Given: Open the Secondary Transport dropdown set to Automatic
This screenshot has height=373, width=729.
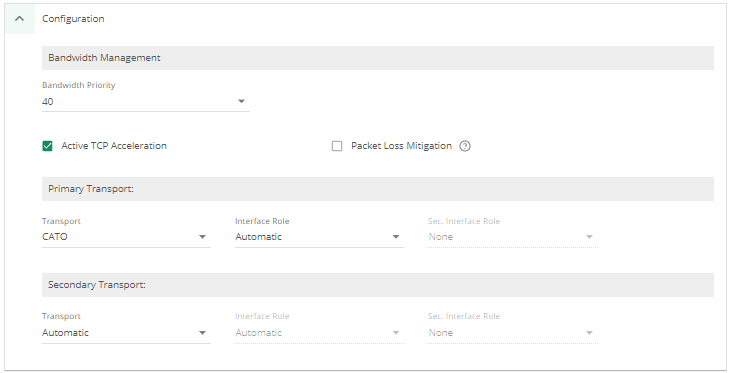Looking at the screenshot, I should (x=126, y=333).
